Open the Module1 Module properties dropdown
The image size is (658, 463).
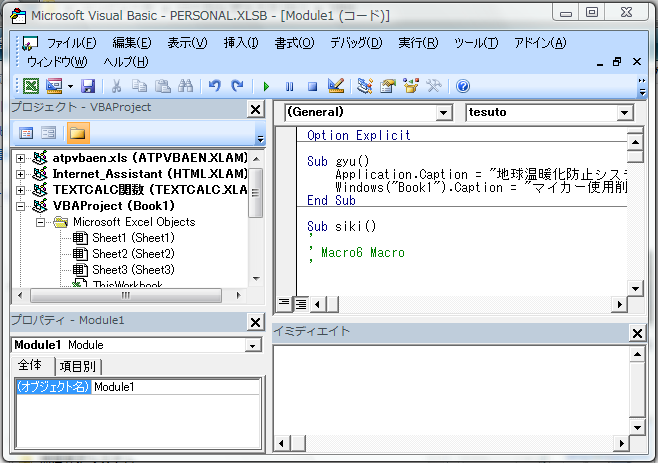point(253,345)
